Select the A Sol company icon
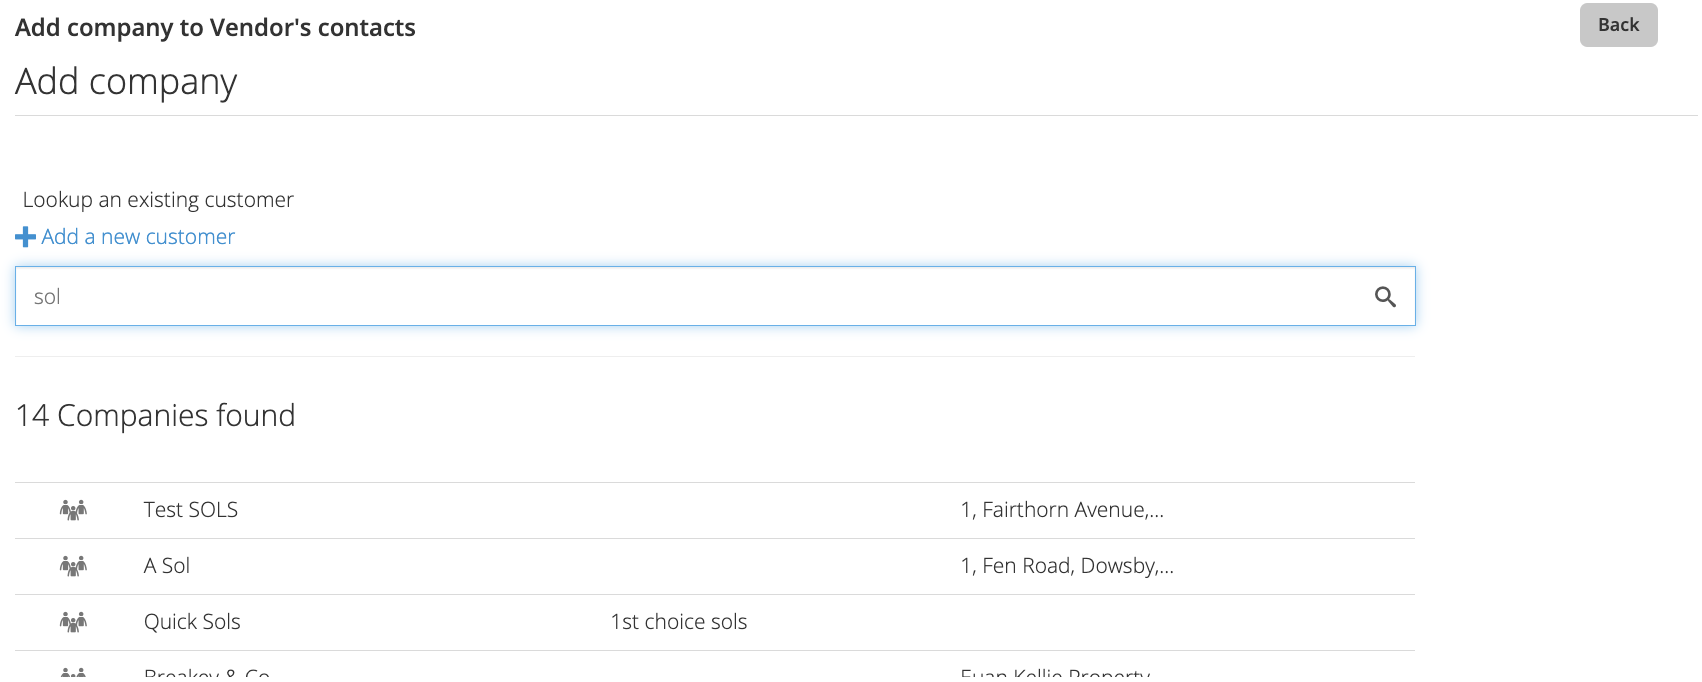 73,566
